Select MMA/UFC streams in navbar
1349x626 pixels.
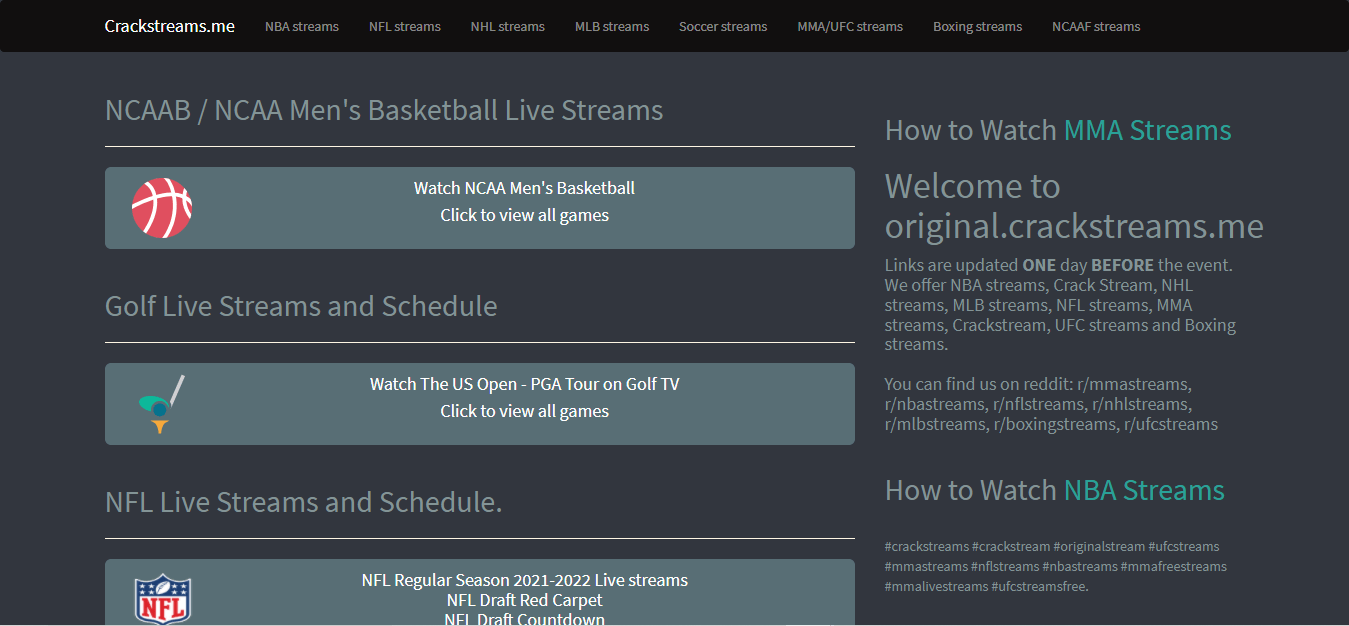[x=850, y=27]
